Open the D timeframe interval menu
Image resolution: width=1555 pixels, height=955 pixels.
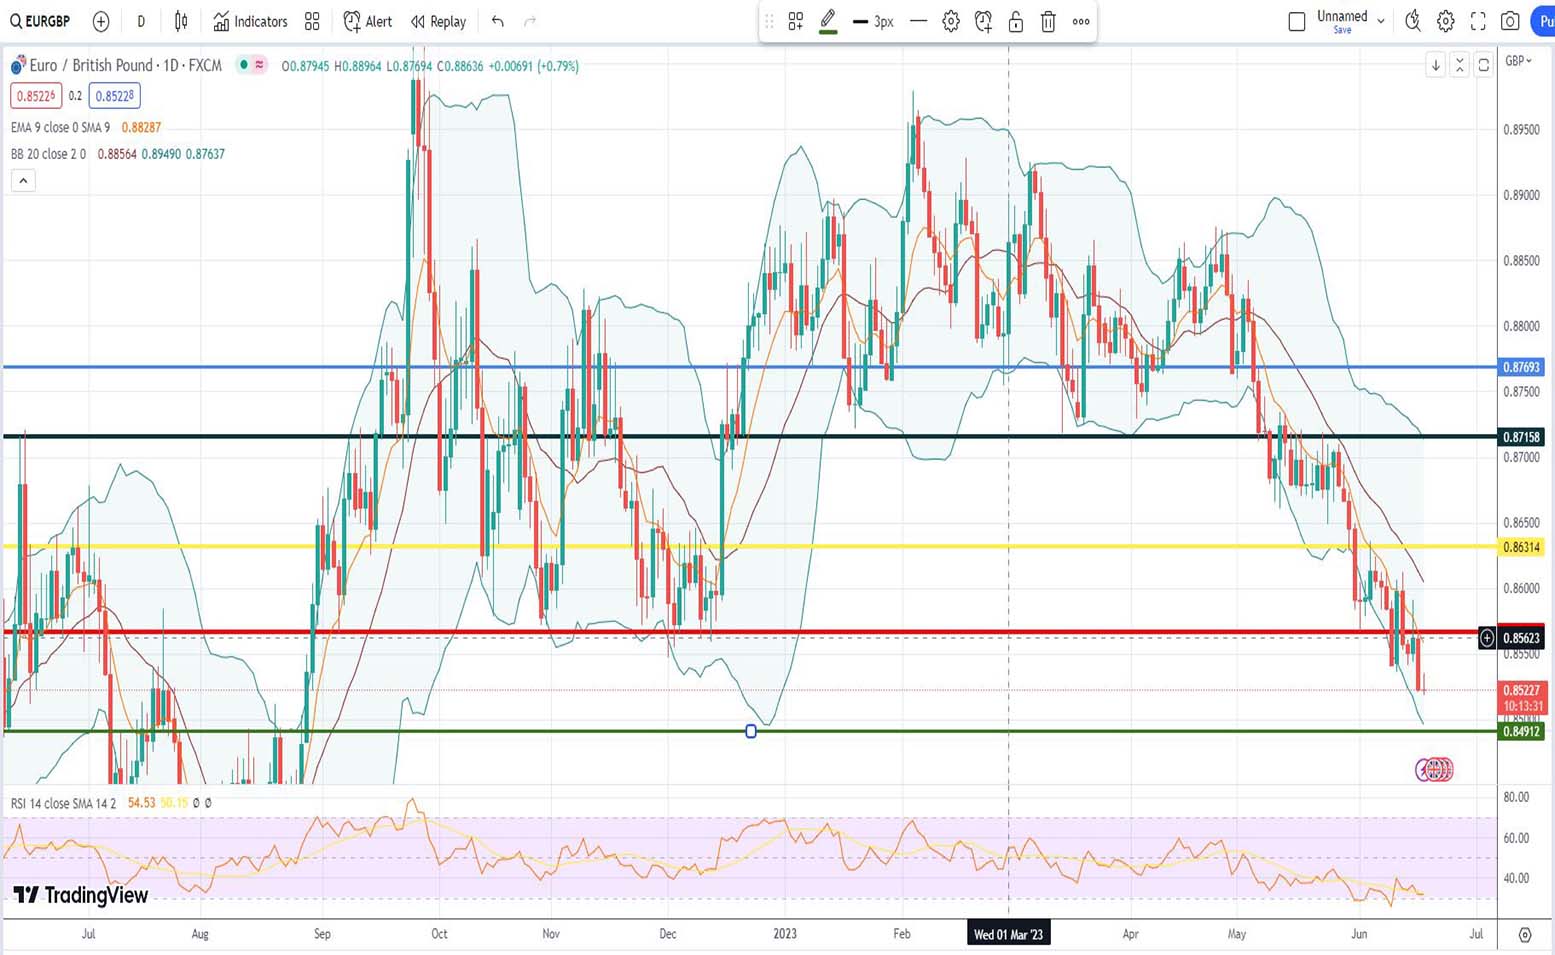(x=141, y=21)
